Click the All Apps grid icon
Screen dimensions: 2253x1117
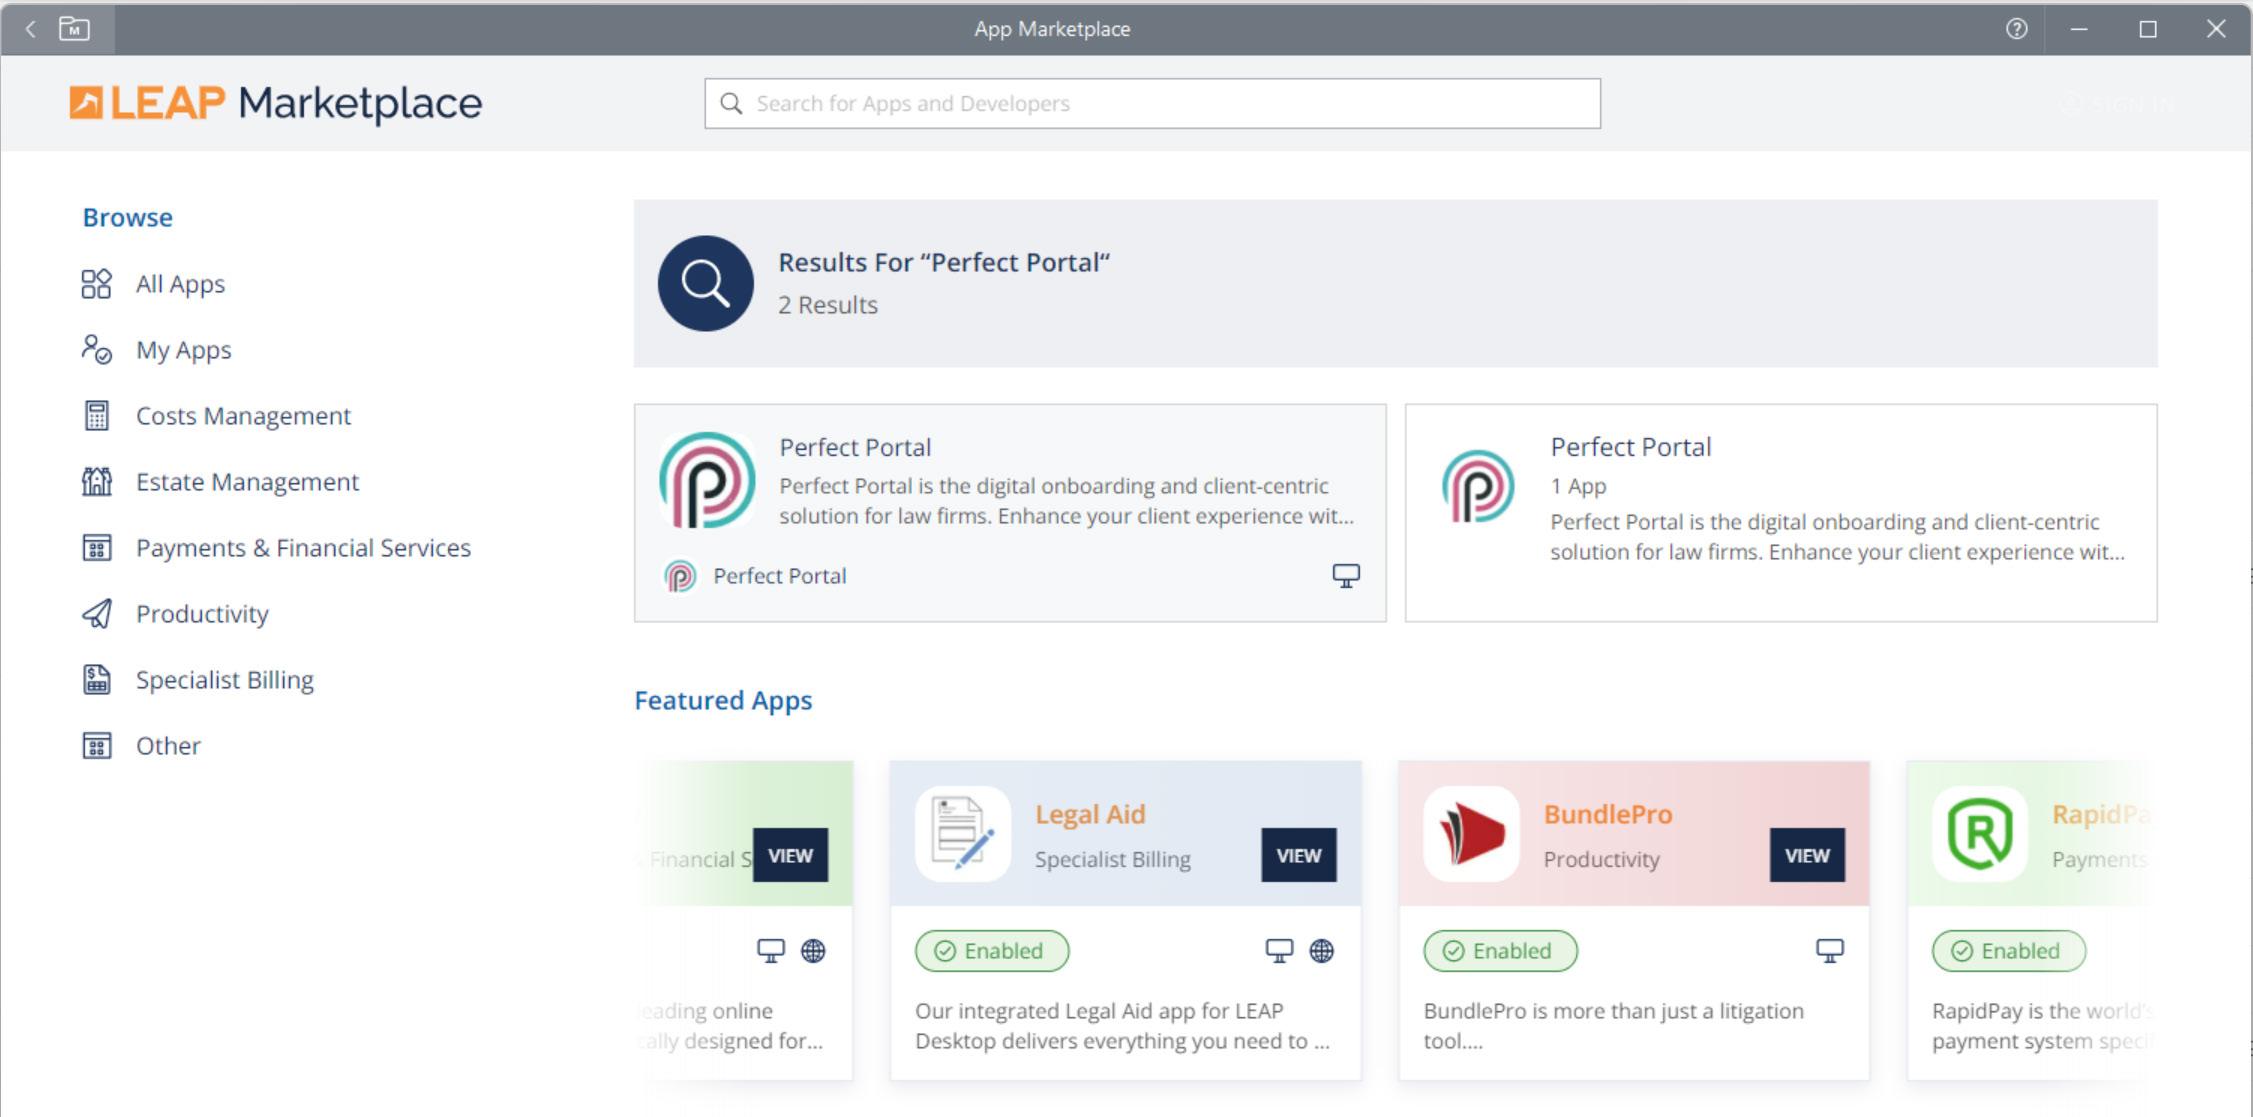point(97,284)
